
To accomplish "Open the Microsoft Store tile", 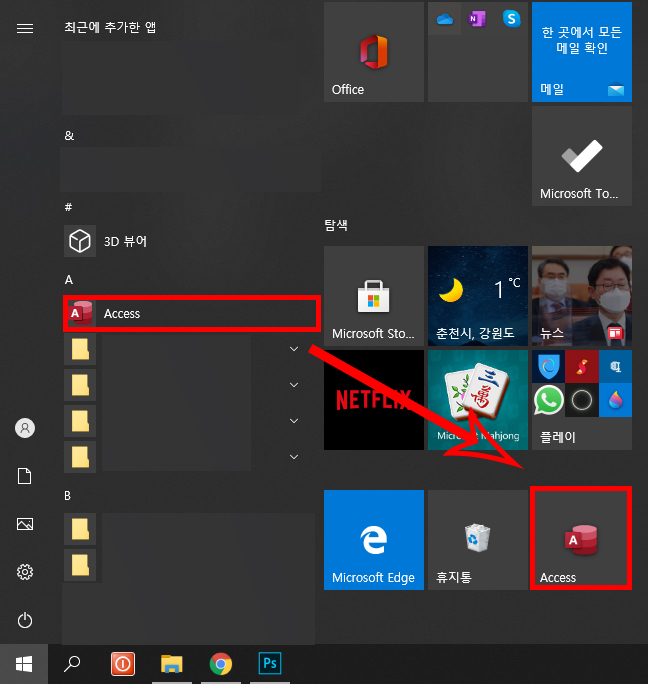I will [x=374, y=296].
